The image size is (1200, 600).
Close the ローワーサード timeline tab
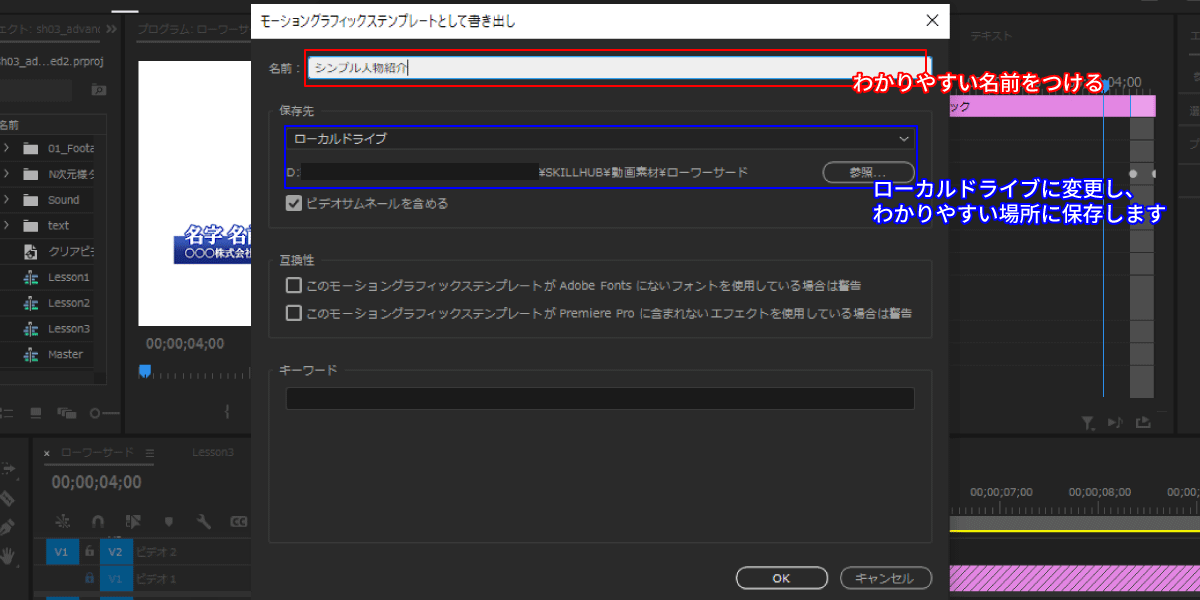click(x=47, y=453)
